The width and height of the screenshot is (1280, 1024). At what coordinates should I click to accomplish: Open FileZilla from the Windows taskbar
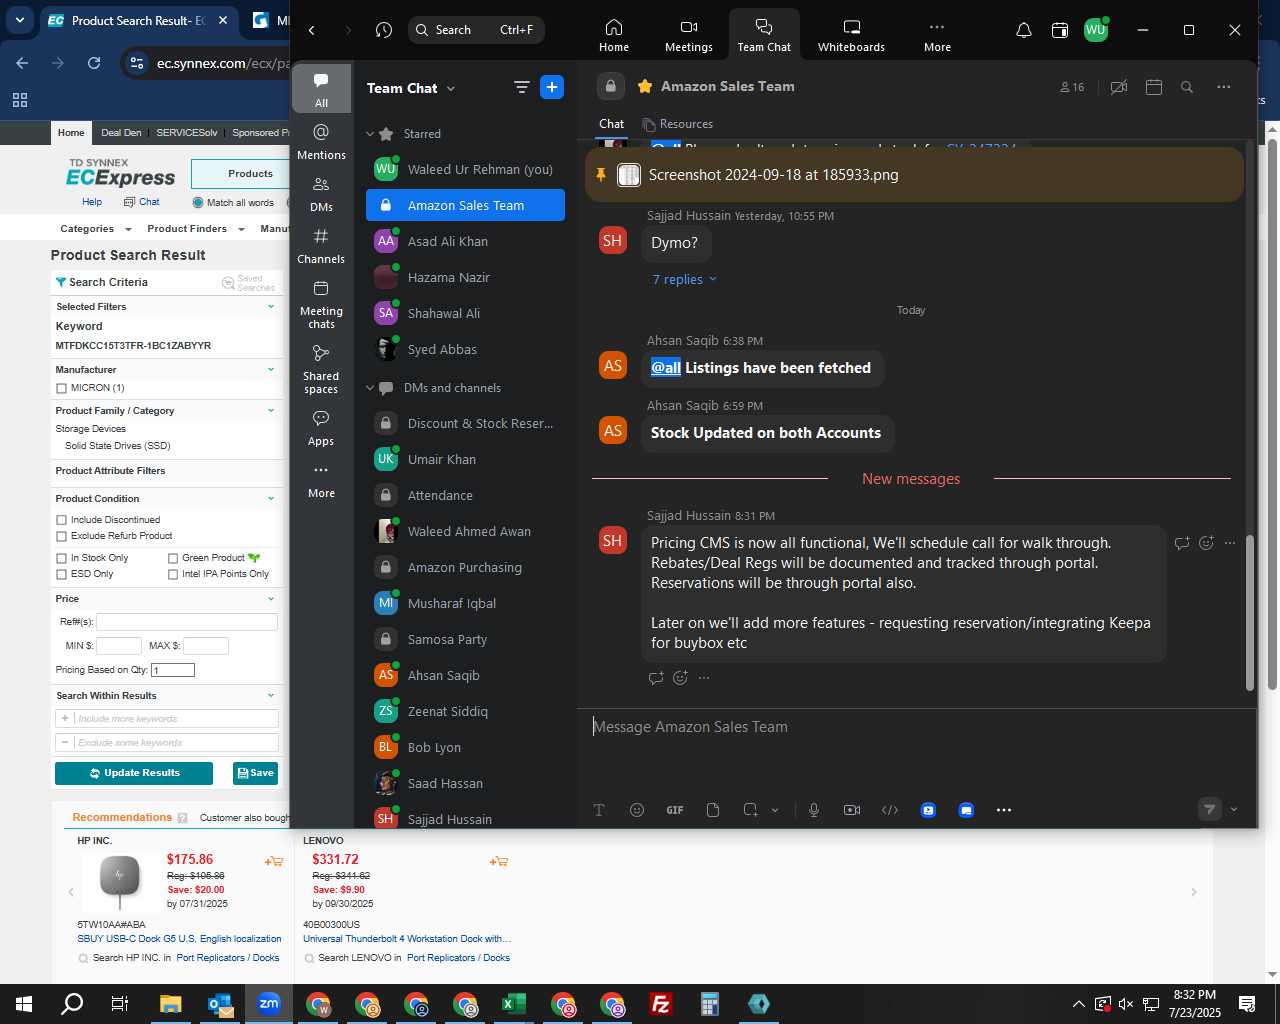661,1004
